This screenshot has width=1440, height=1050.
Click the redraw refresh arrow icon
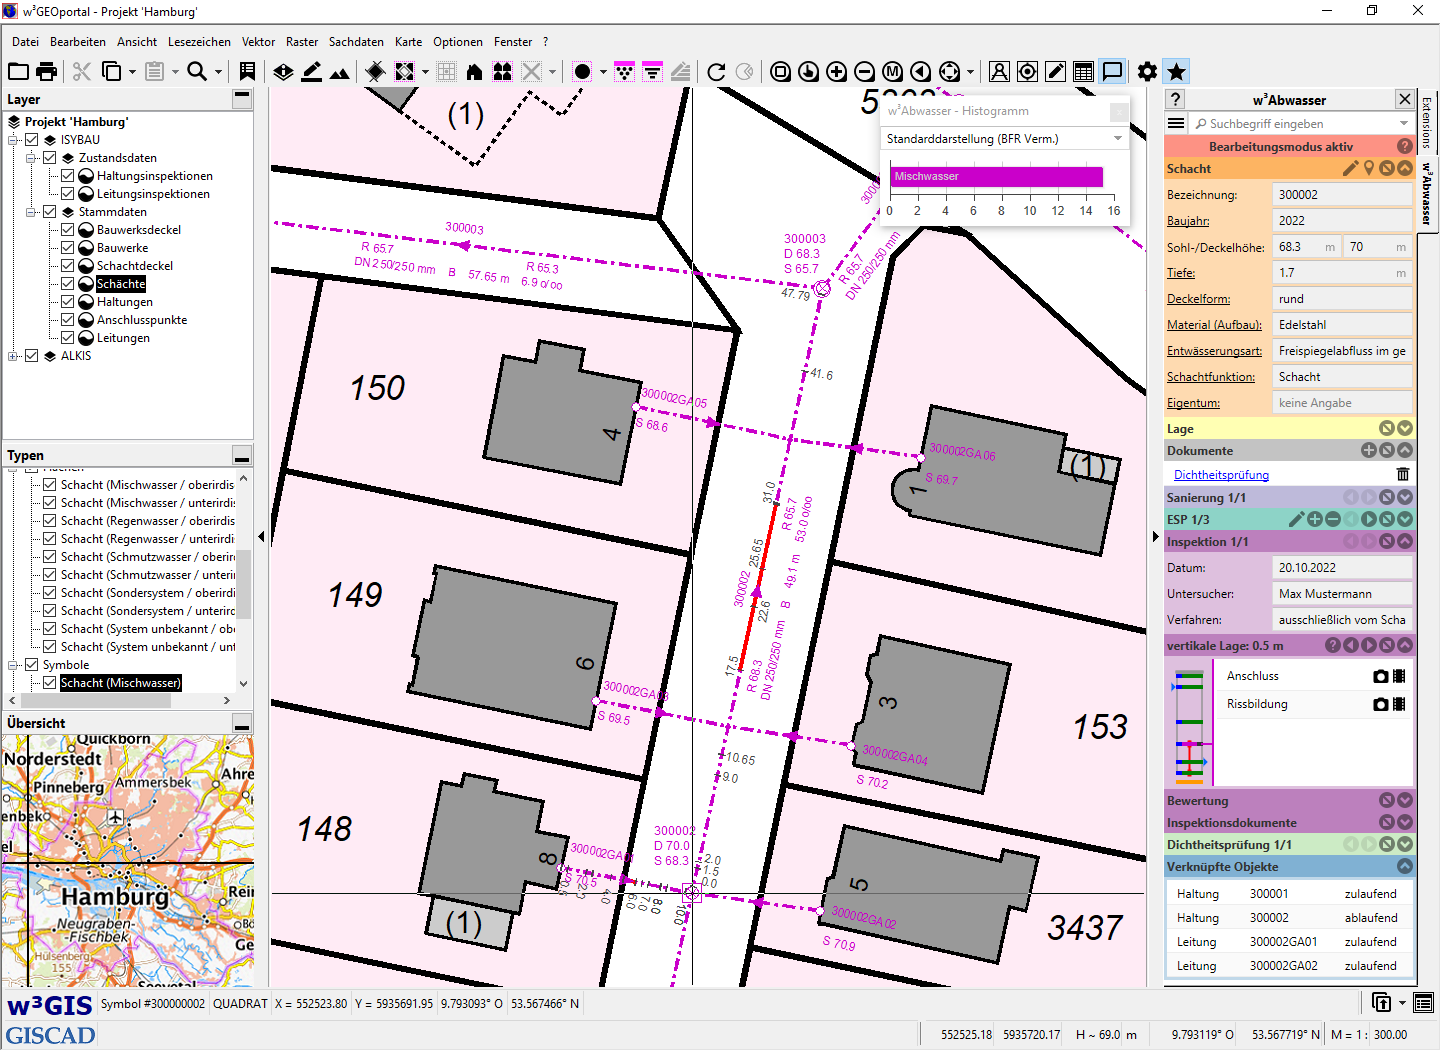tap(716, 71)
